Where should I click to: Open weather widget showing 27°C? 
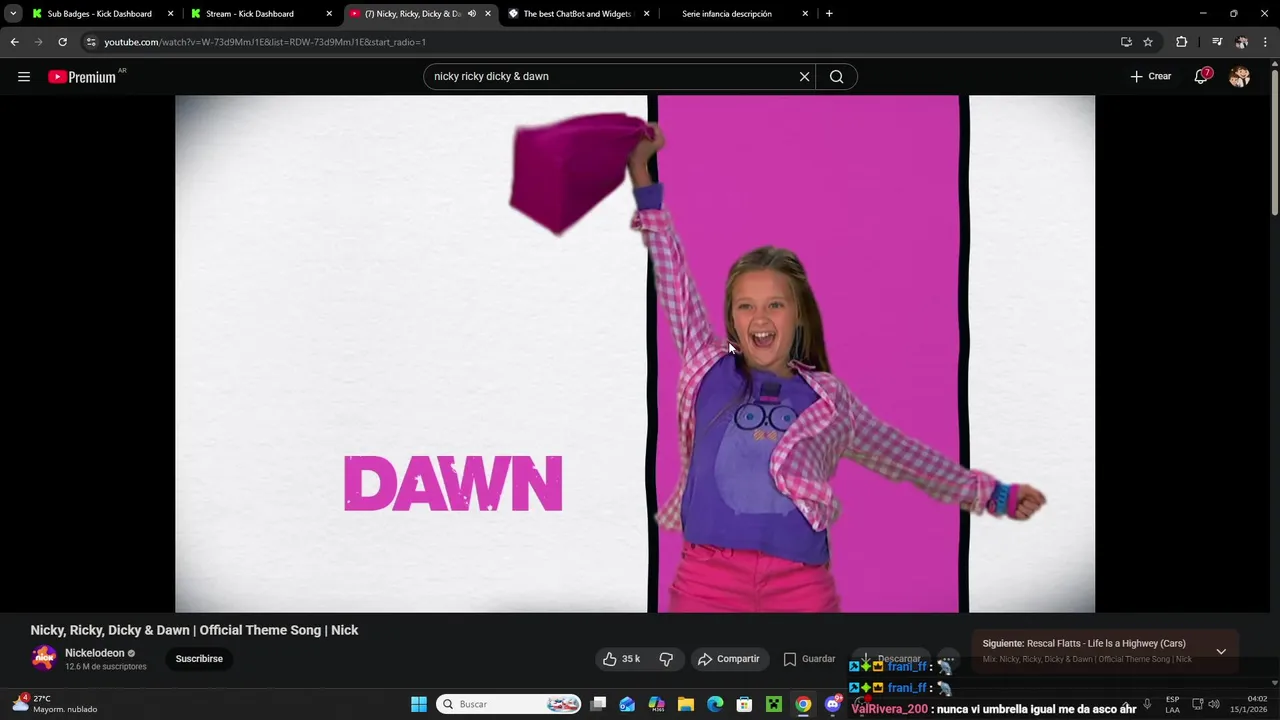pyautogui.click(x=55, y=704)
